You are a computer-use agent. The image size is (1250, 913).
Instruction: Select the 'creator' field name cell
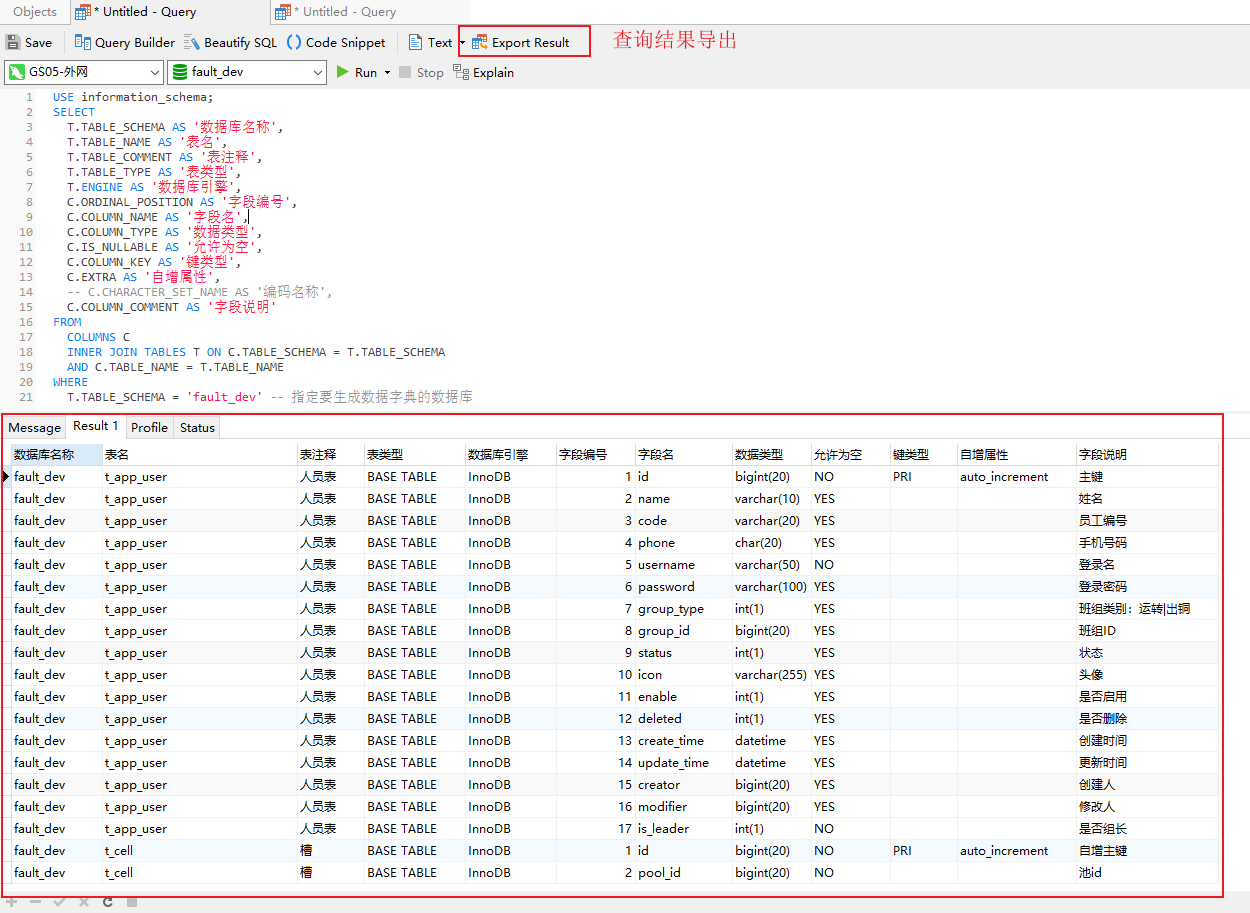pos(683,784)
